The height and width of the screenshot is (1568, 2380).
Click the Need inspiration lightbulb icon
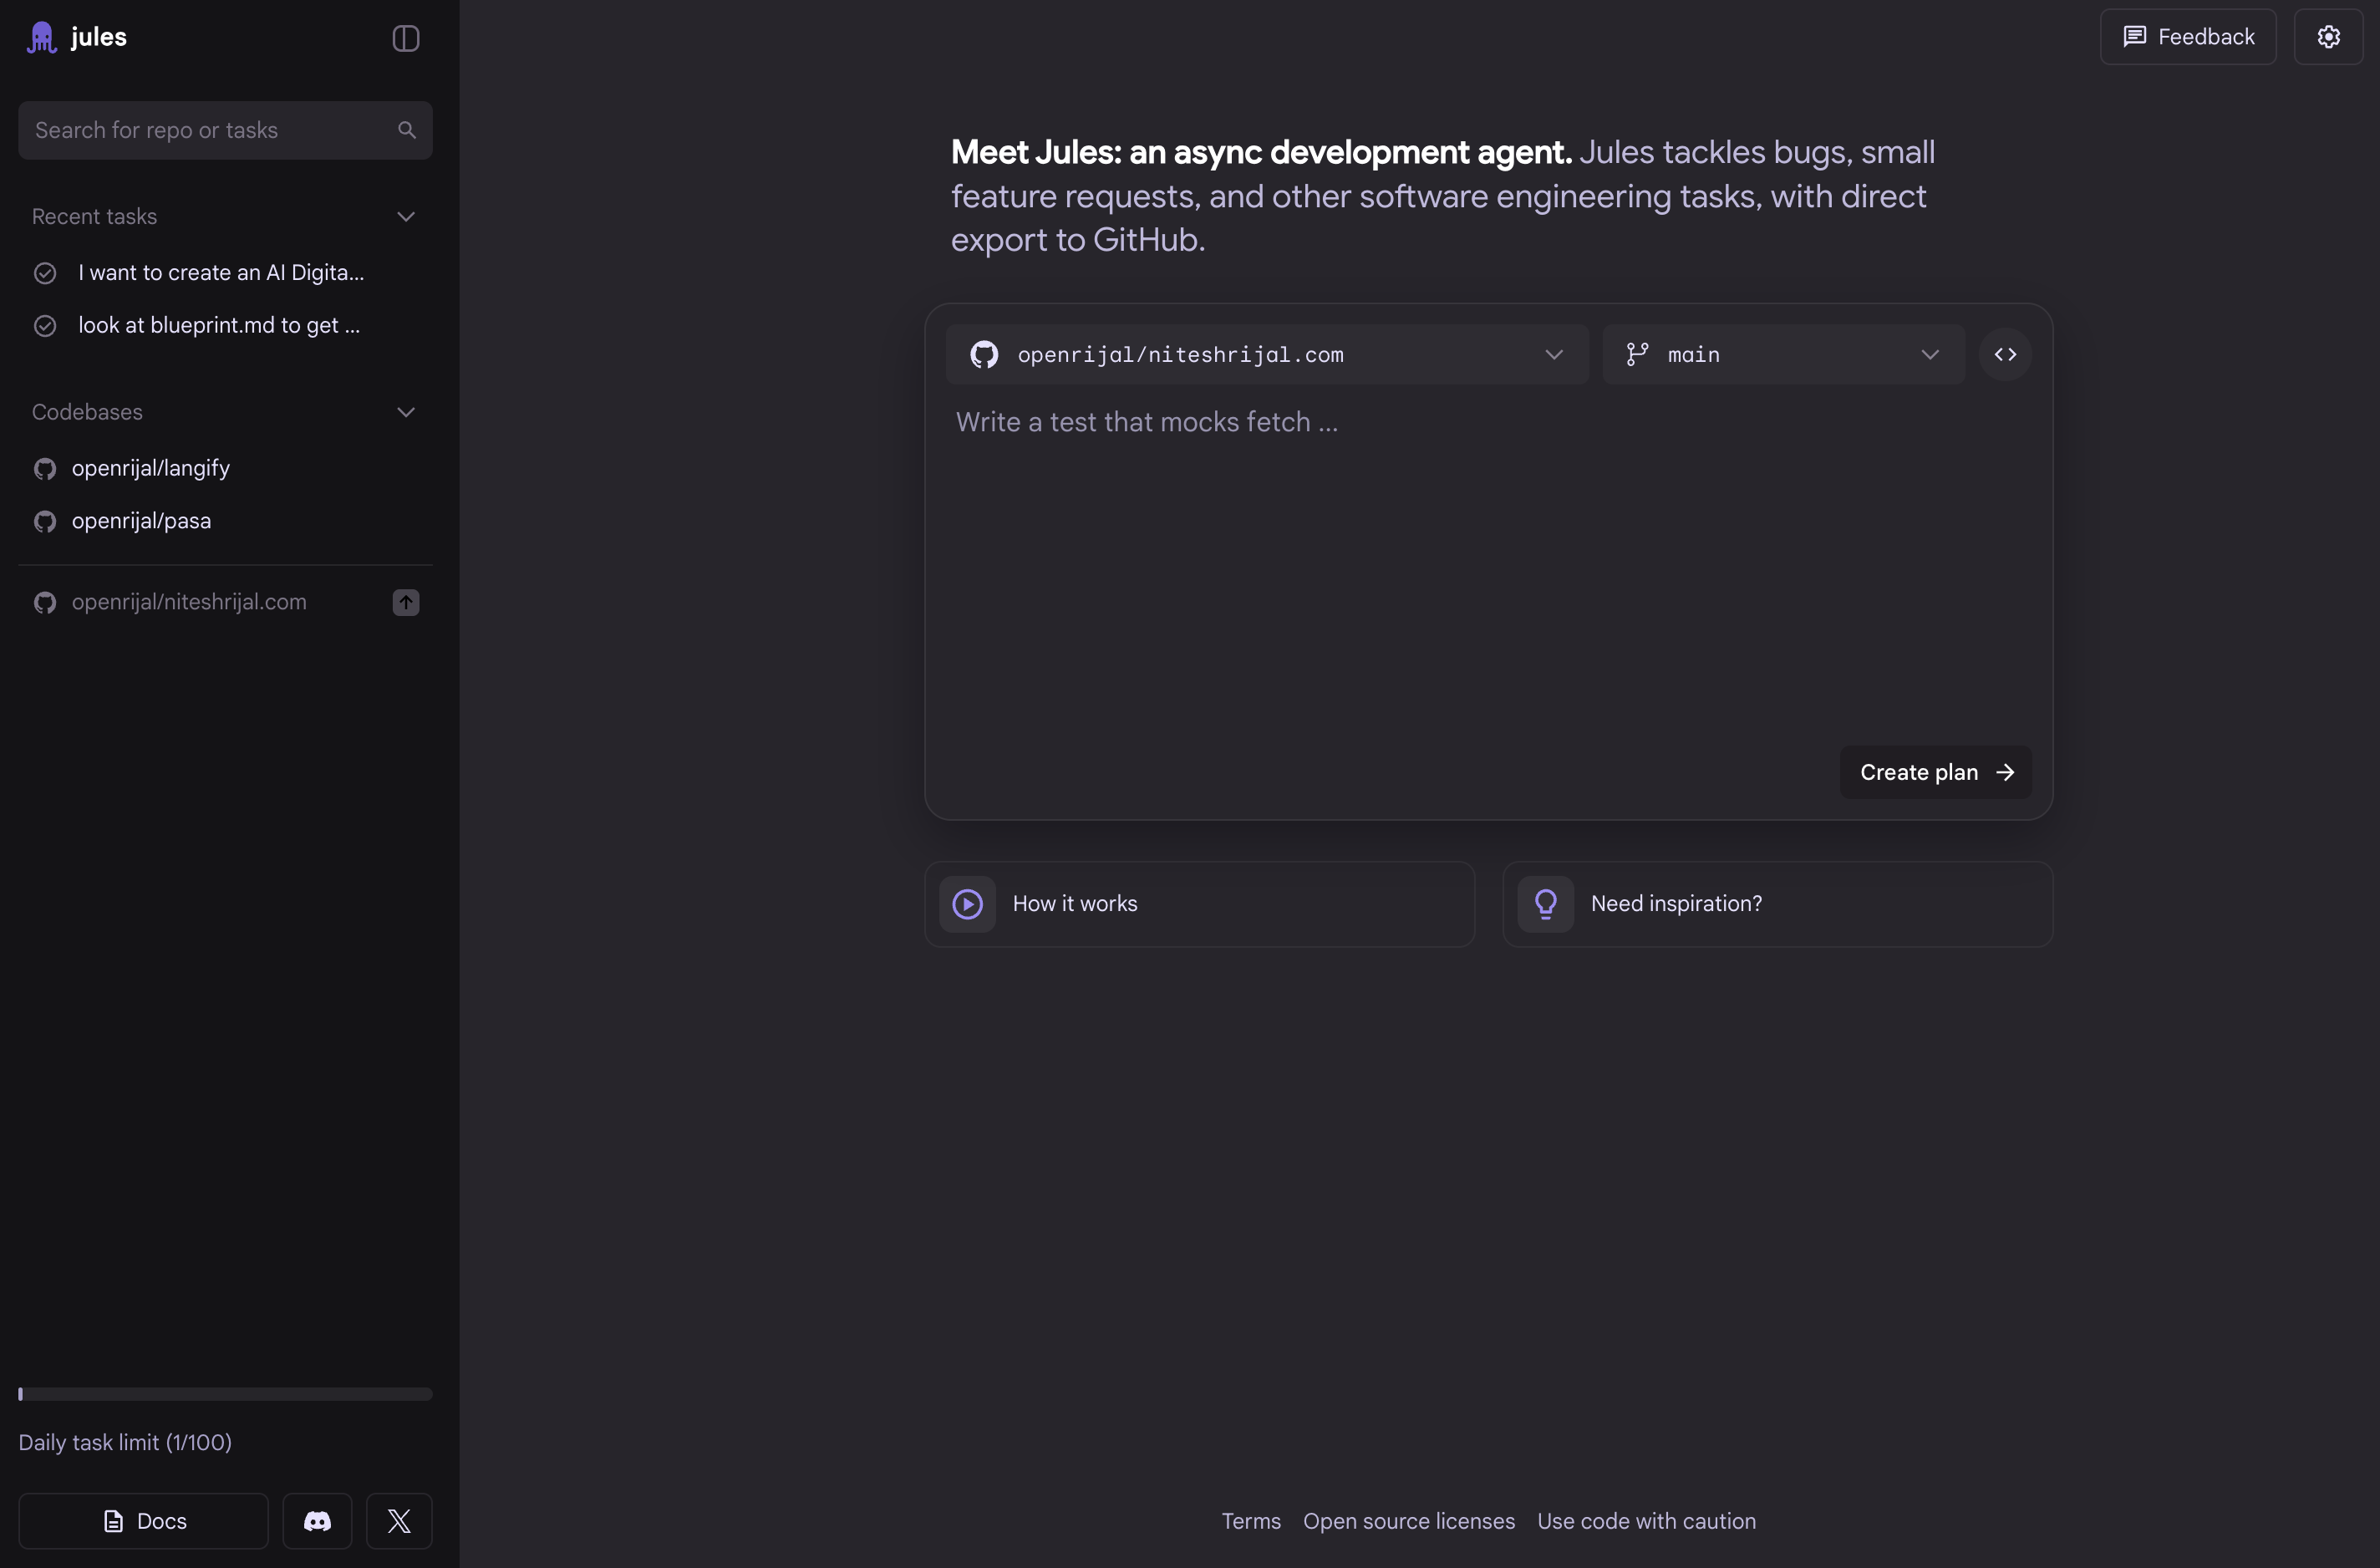1545,904
